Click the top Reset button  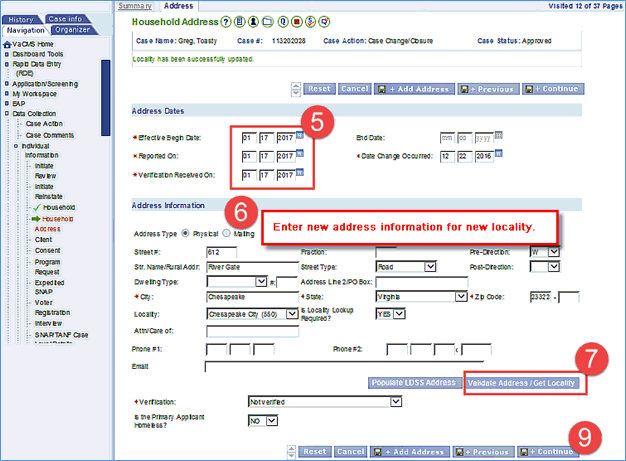click(x=319, y=89)
